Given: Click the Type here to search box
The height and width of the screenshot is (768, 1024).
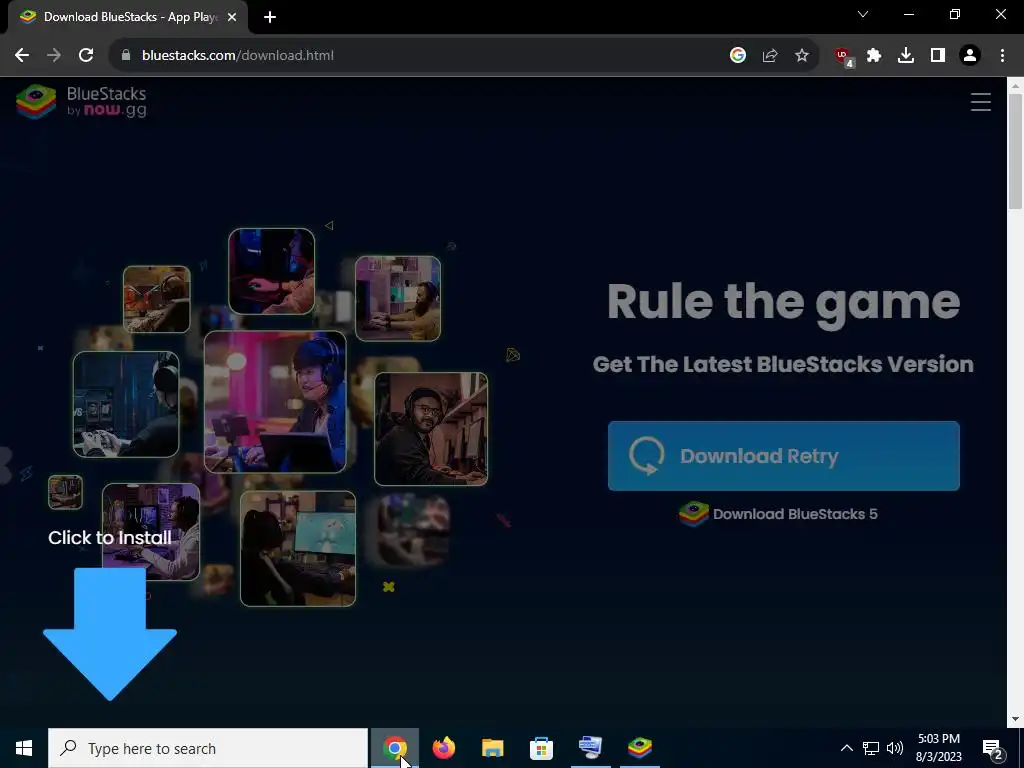Looking at the screenshot, I should 208,748.
